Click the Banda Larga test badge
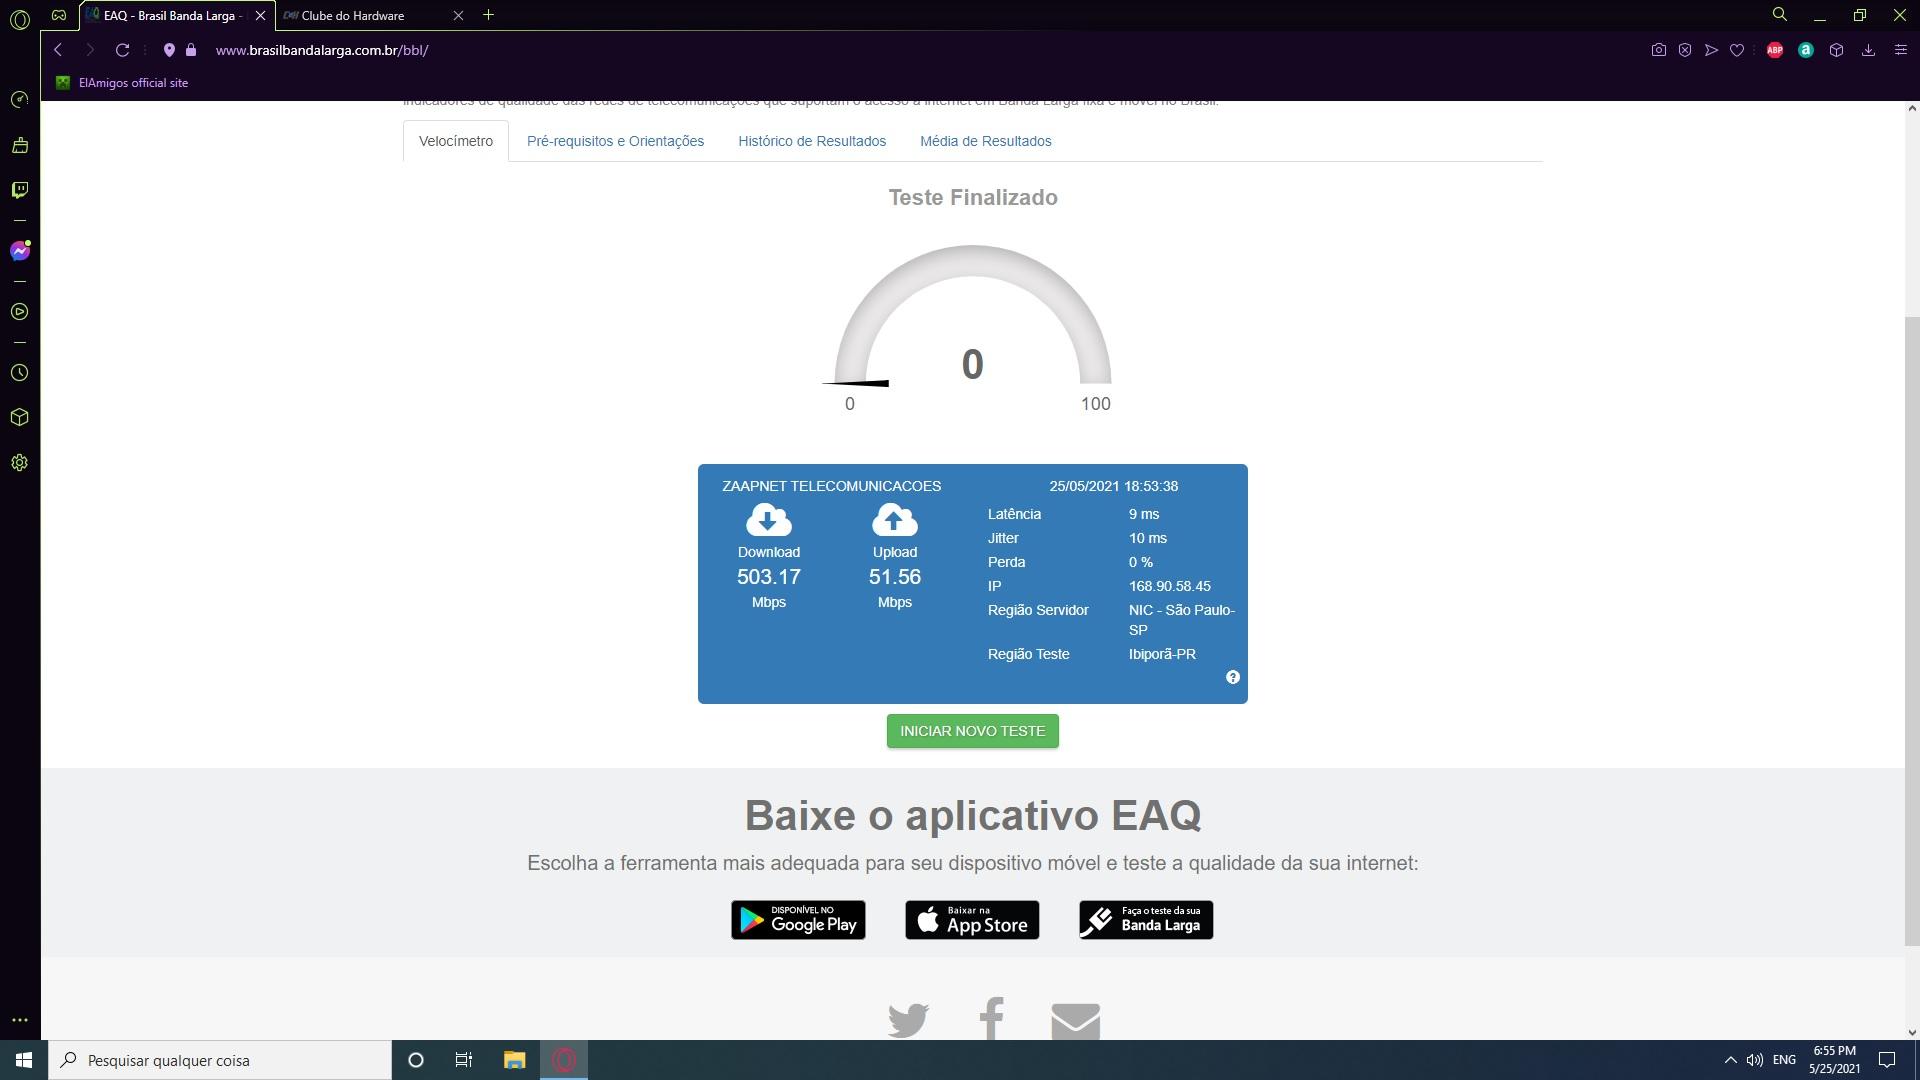 (1146, 920)
